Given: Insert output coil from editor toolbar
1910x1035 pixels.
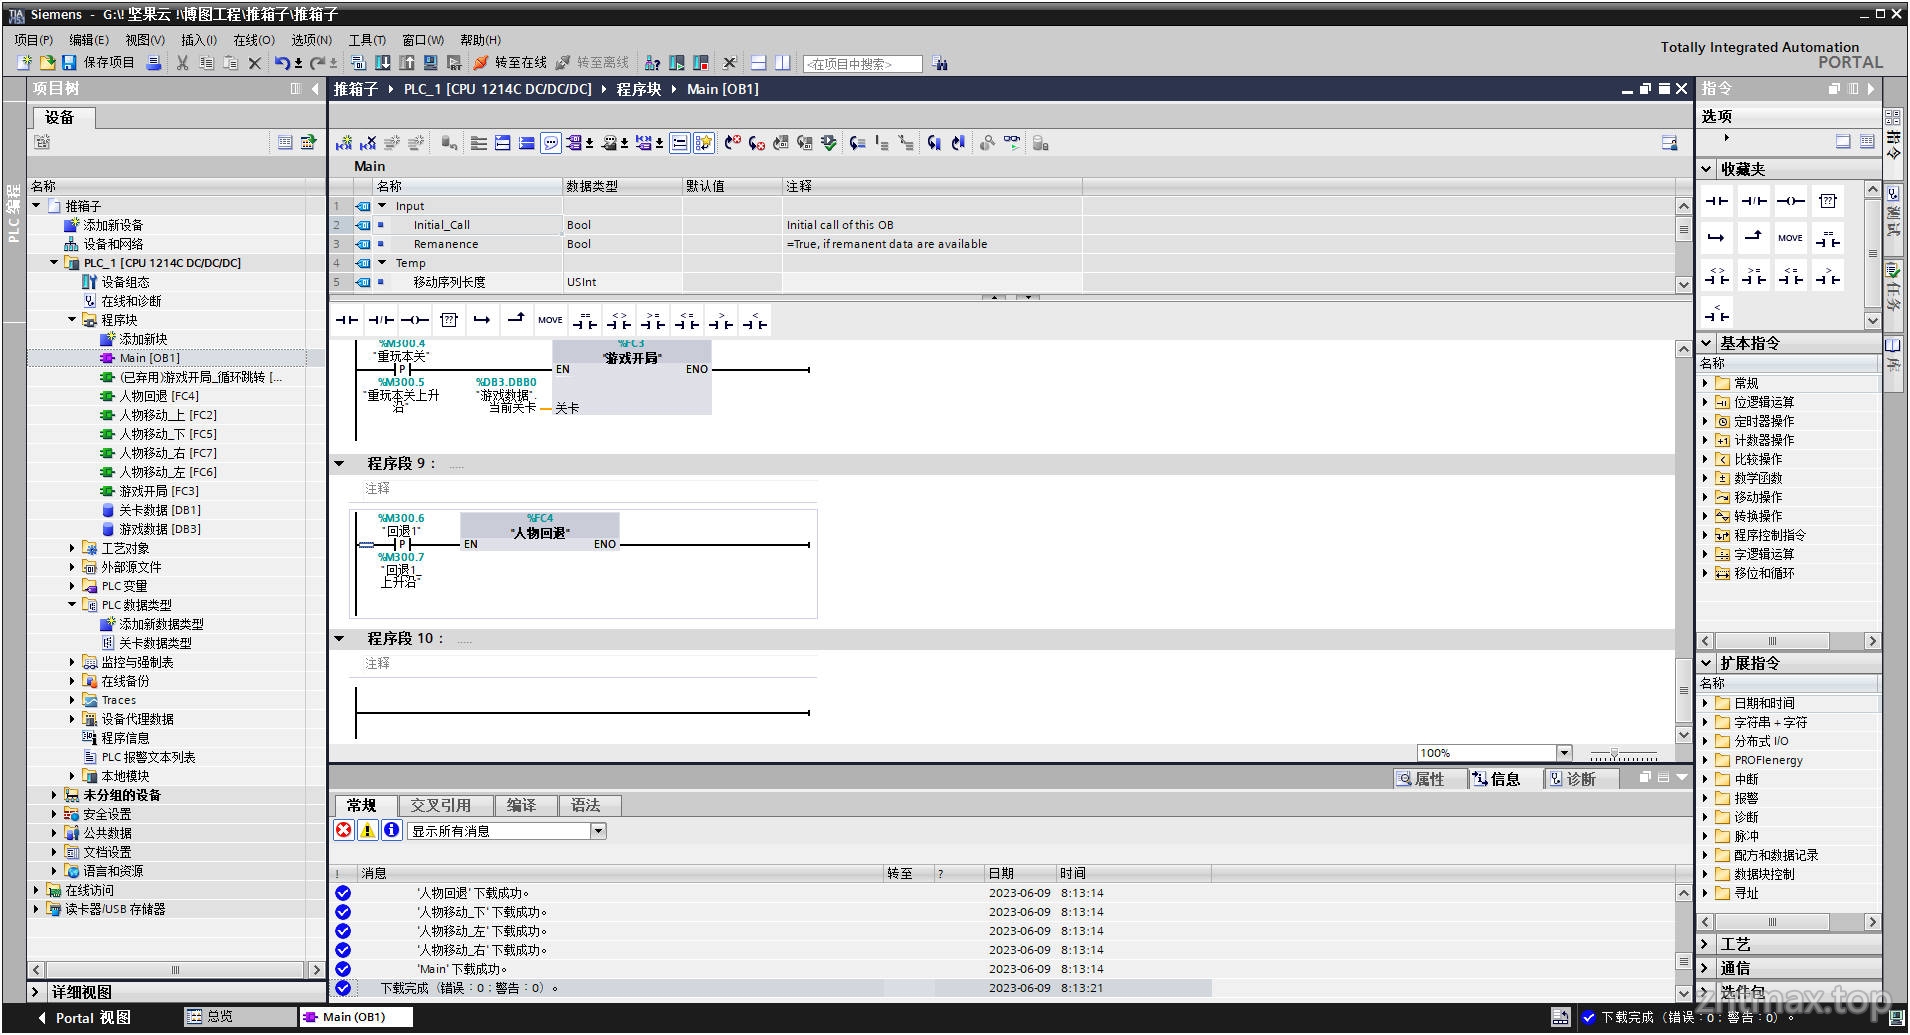Looking at the screenshot, I should pyautogui.click(x=414, y=321).
